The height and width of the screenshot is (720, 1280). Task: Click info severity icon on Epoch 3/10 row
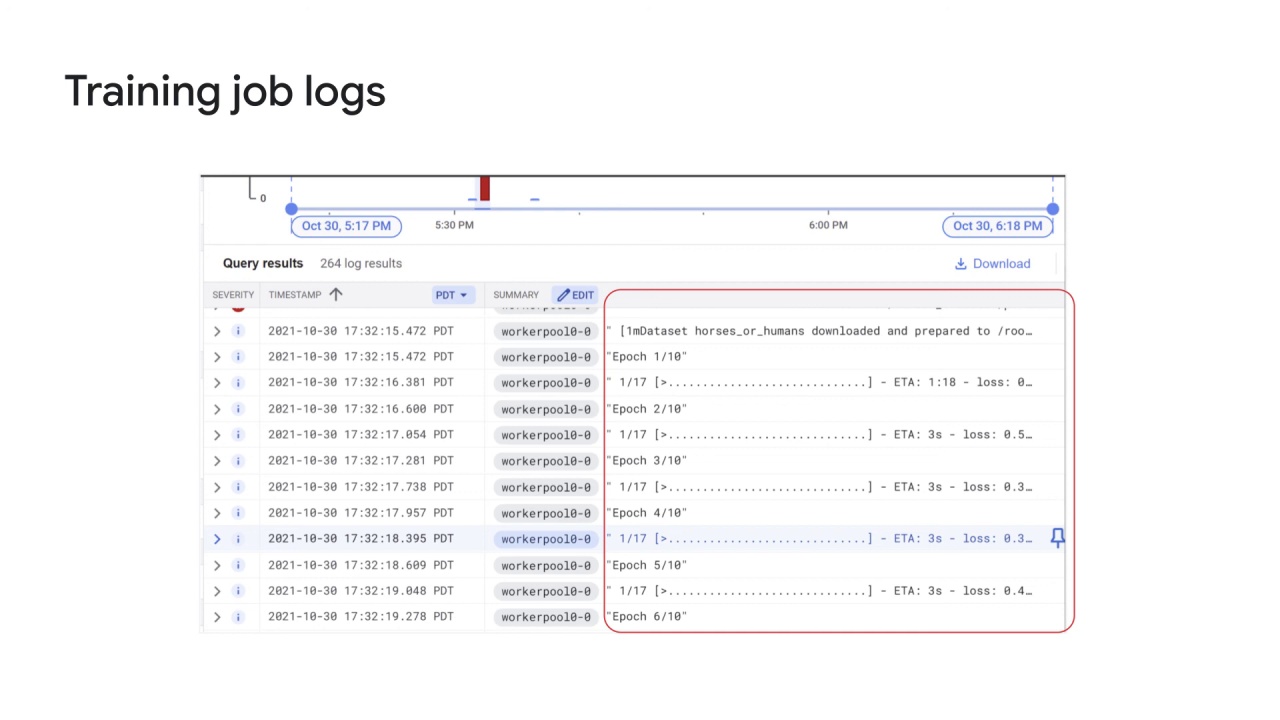[x=238, y=461]
